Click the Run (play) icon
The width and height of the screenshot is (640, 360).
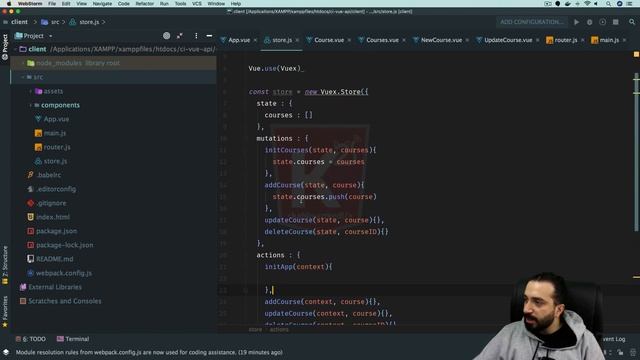pyautogui.click(x=576, y=22)
